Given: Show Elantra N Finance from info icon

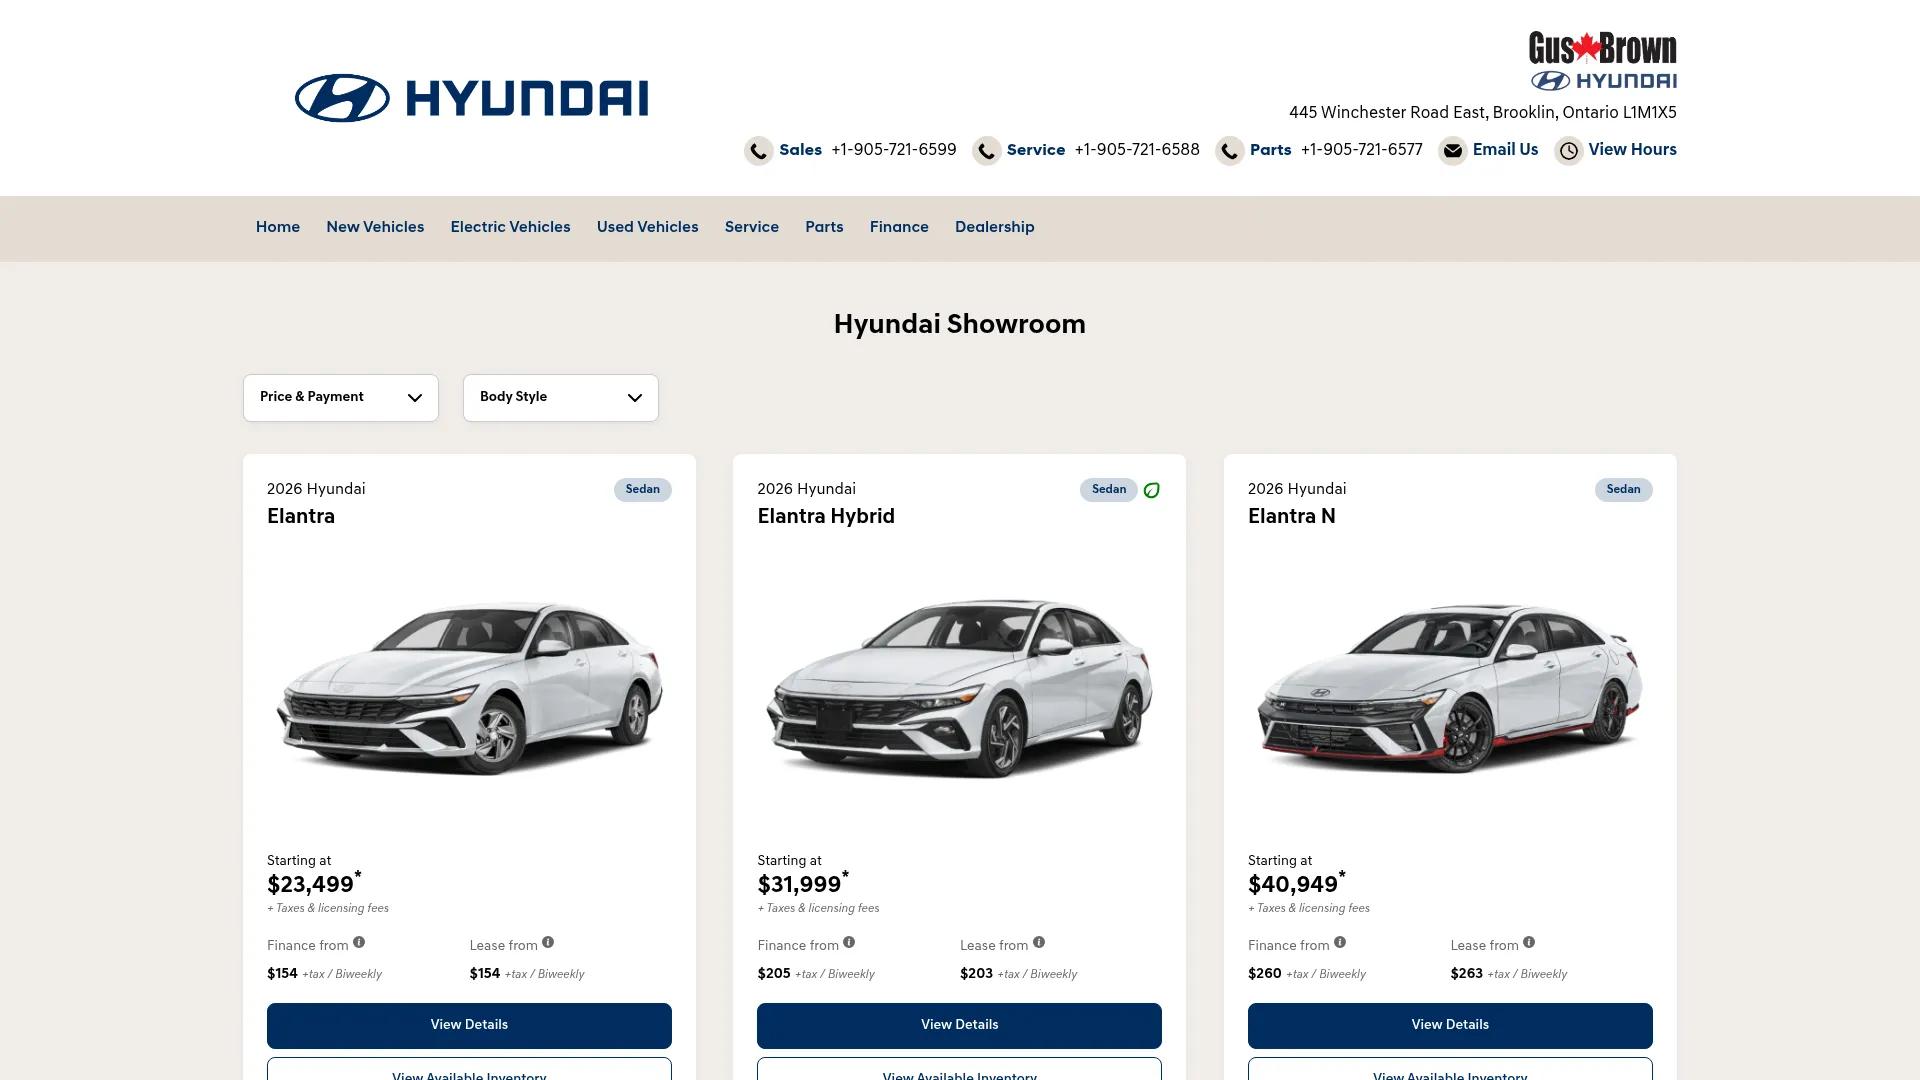Looking at the screenshot, I should coord(1340,942).
